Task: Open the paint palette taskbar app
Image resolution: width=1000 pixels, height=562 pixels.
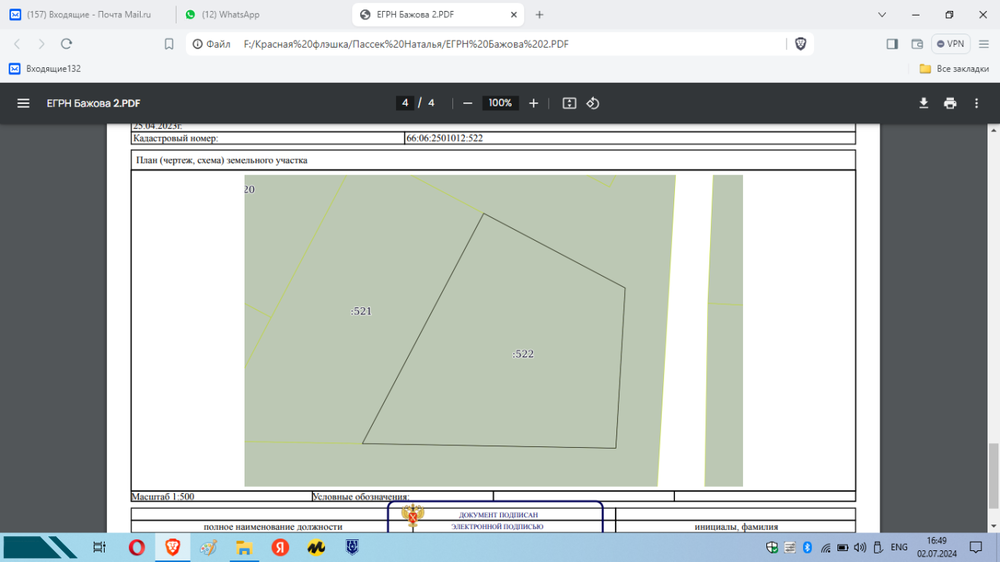Action: [208, 547]
